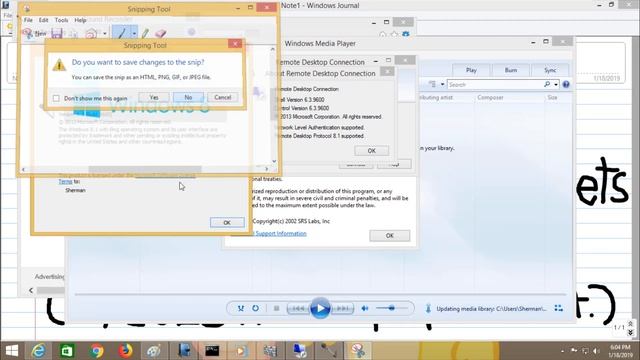Image resolution: width=640 pixels, height=360 pixels.
Task: Click Support Information link in media player dialog
Action: click(281, 233)
